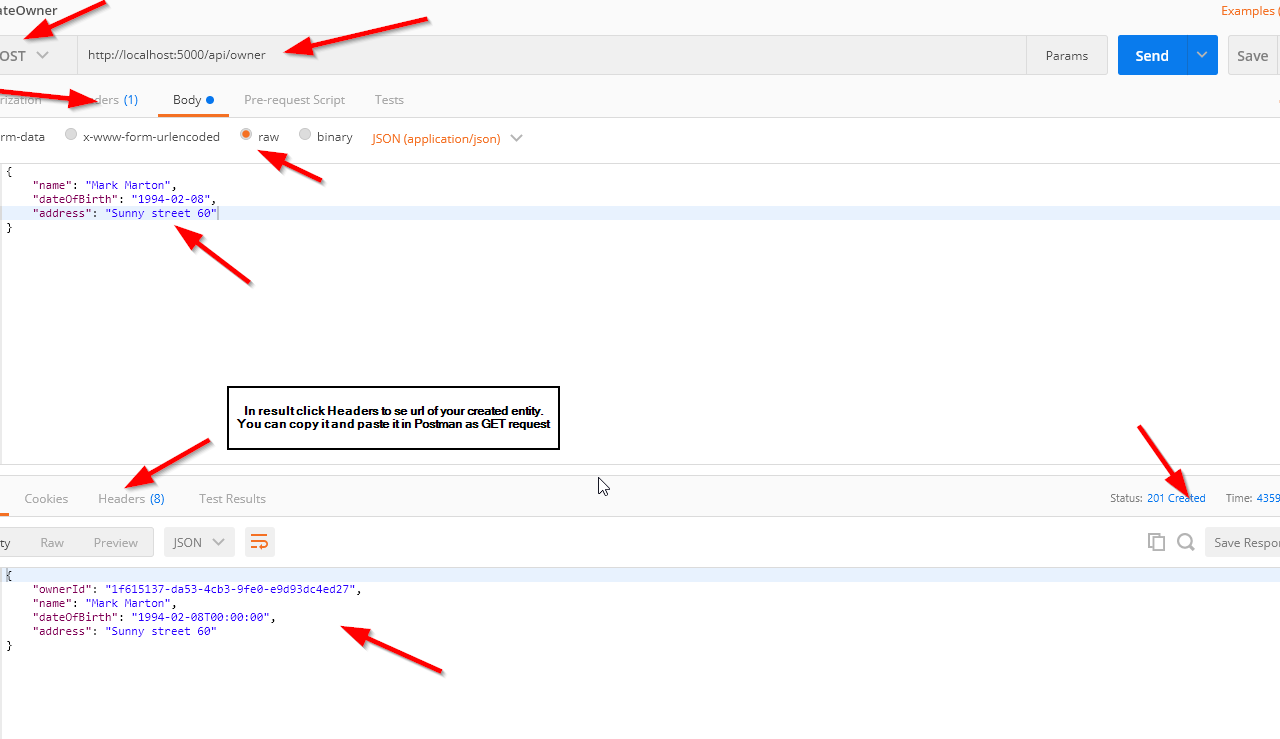The image size is (1280, 739).
Task: Click the request URL input field
Action: (550, 55)
